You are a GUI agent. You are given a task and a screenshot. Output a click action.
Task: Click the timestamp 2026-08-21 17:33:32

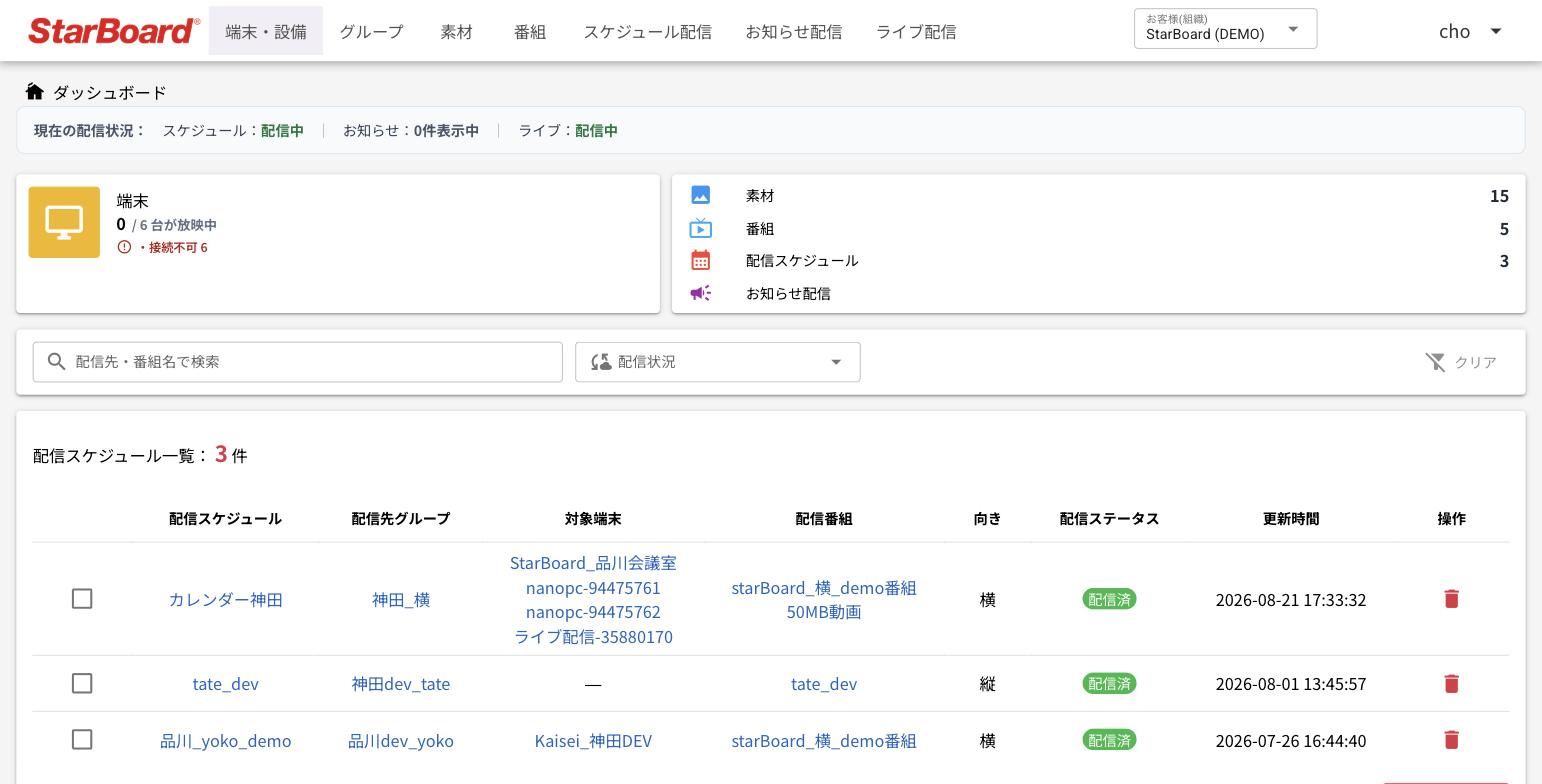[x=1291, y=599]
